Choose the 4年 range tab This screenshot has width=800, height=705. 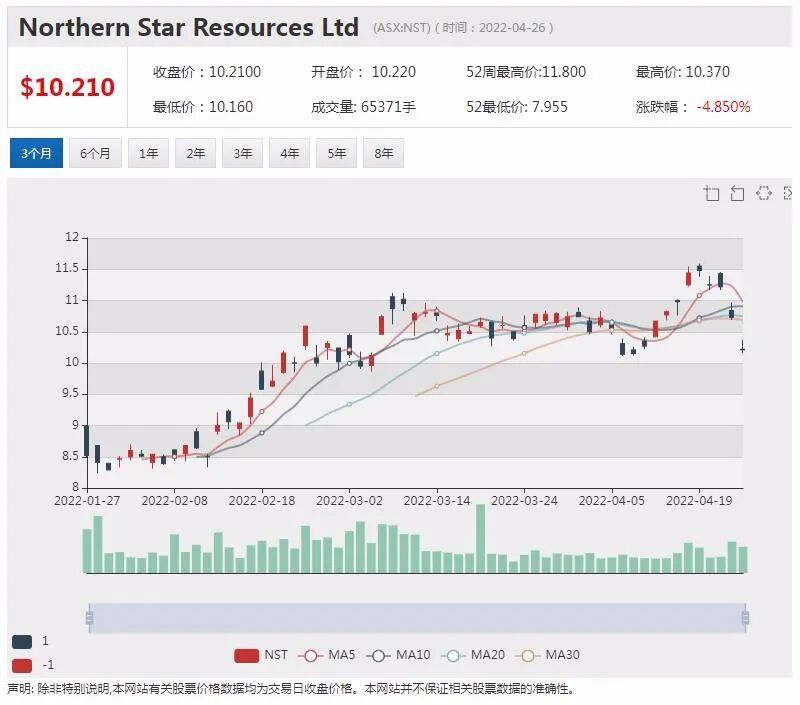coord(289,153)
